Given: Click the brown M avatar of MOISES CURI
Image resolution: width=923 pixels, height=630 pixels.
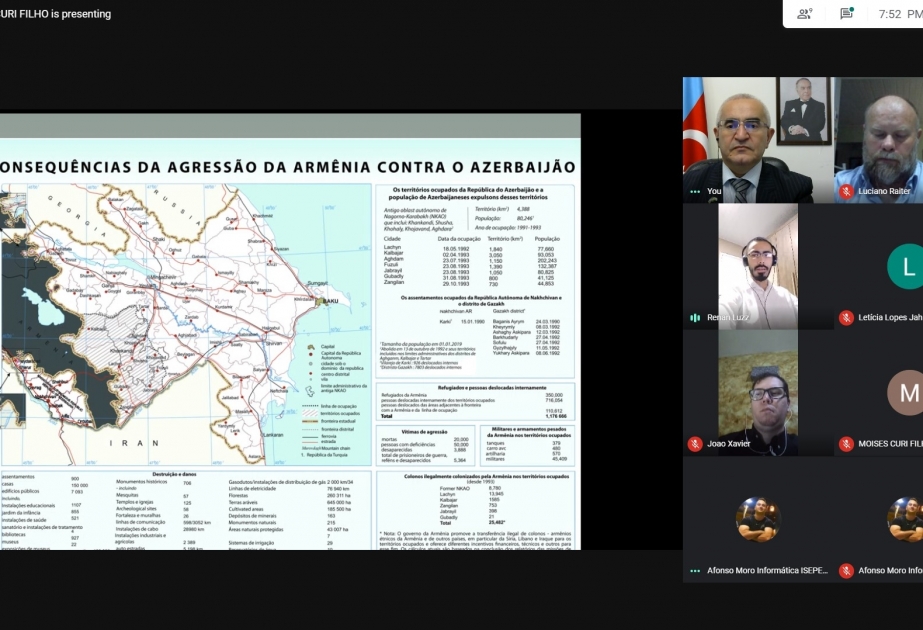Looking at the screenshot, I should [x=905, y=393].
